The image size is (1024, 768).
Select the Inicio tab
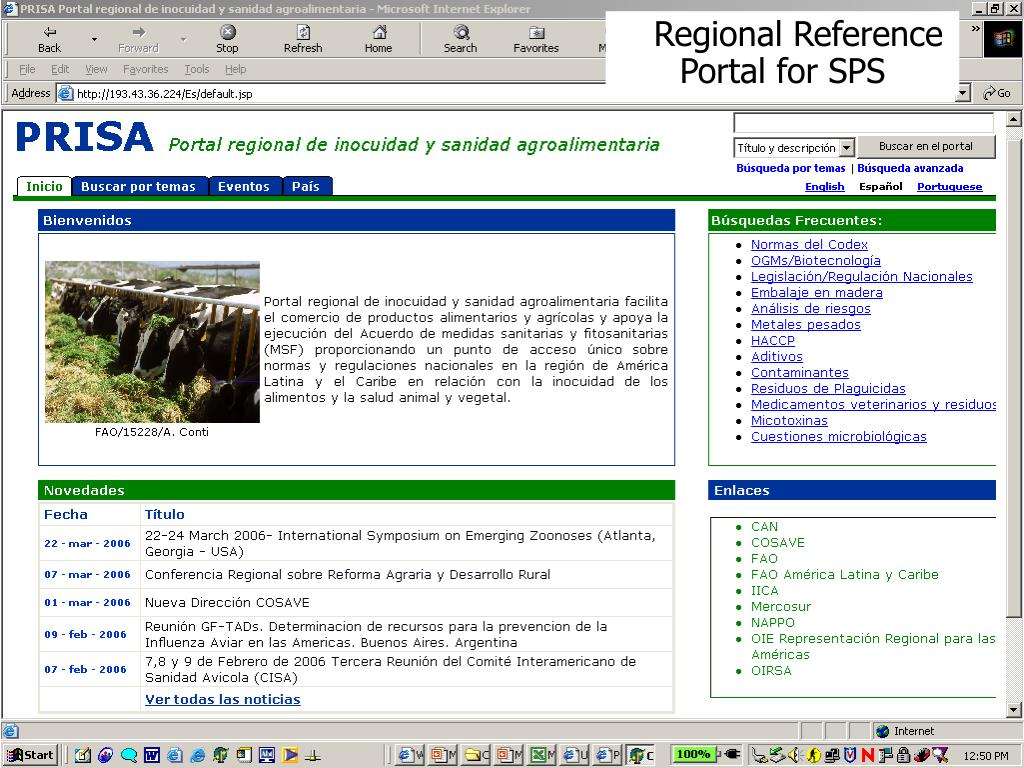[44, 186]
